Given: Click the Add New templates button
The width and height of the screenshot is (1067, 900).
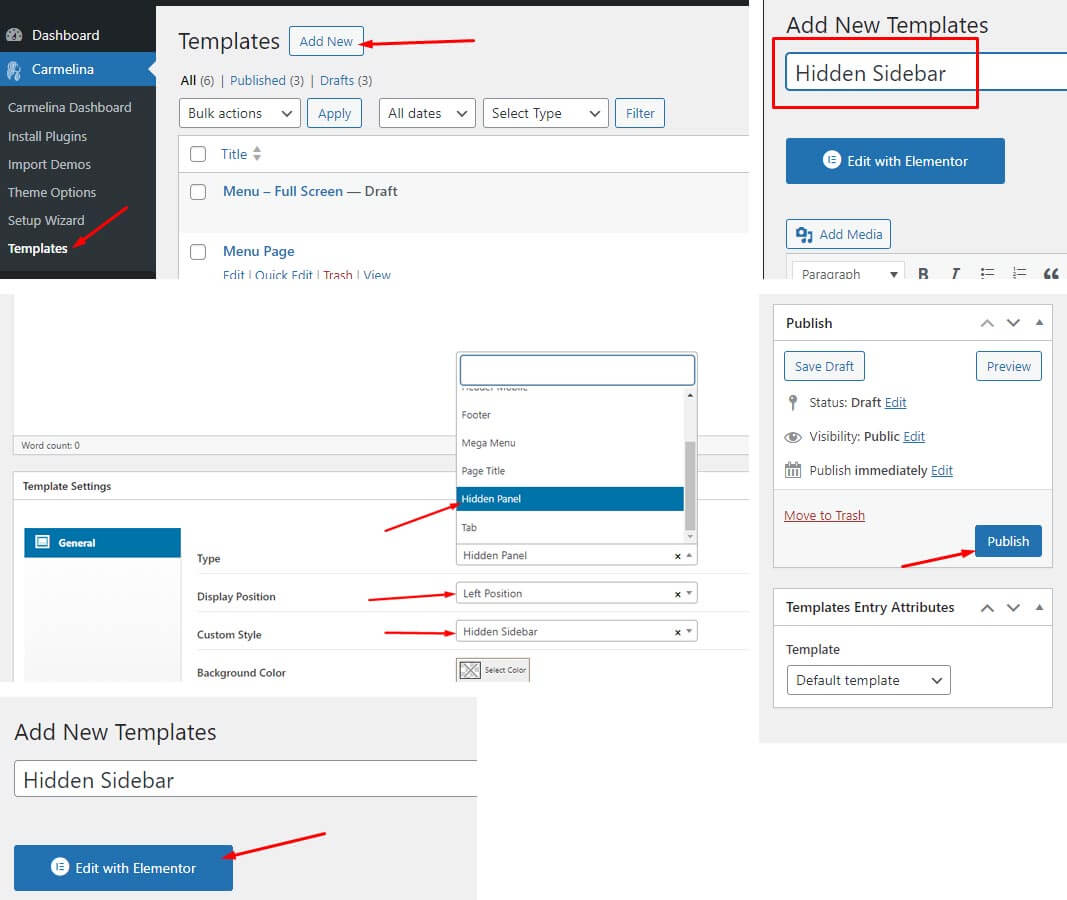Looking at the screenshot, I should click(x=326, y=41).
